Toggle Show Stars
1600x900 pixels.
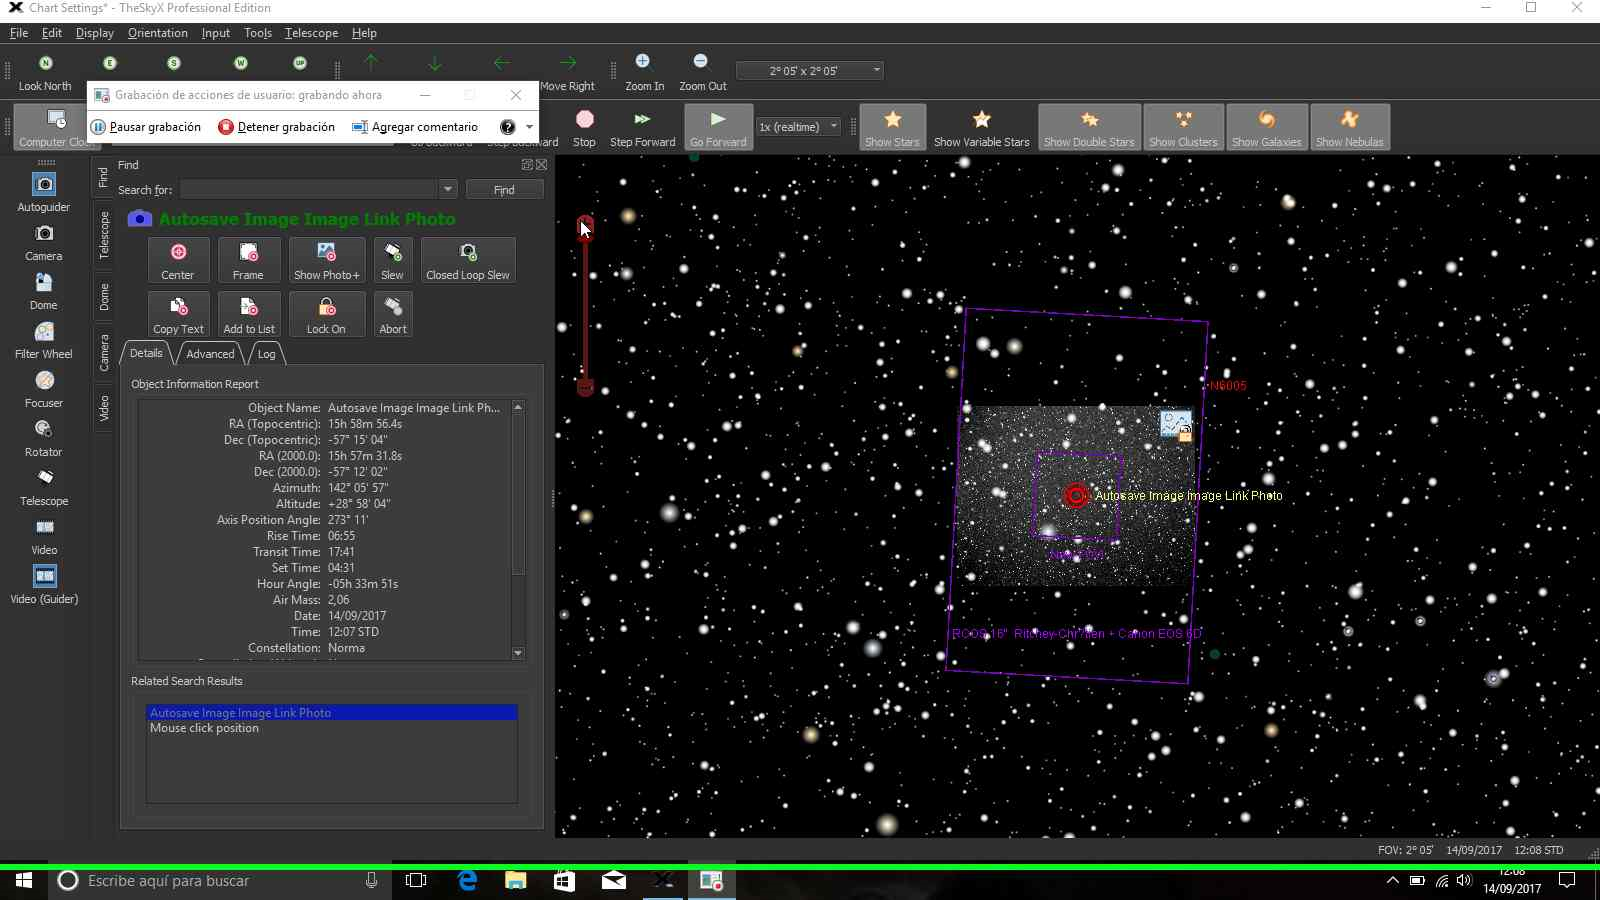(892, 127)
